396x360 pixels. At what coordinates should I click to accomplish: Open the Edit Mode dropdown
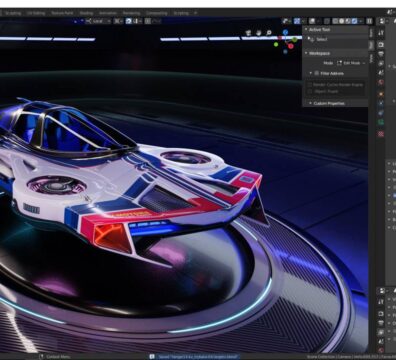click(x=351, y=63)
